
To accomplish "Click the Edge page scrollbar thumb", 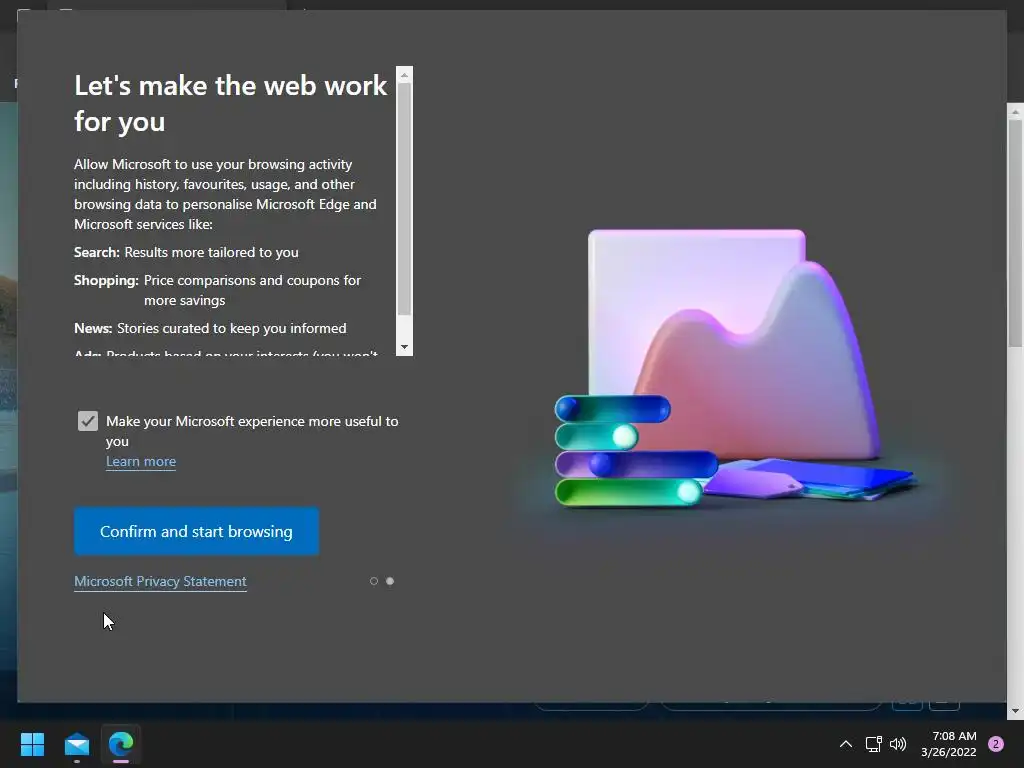I will coord(1015,232).
